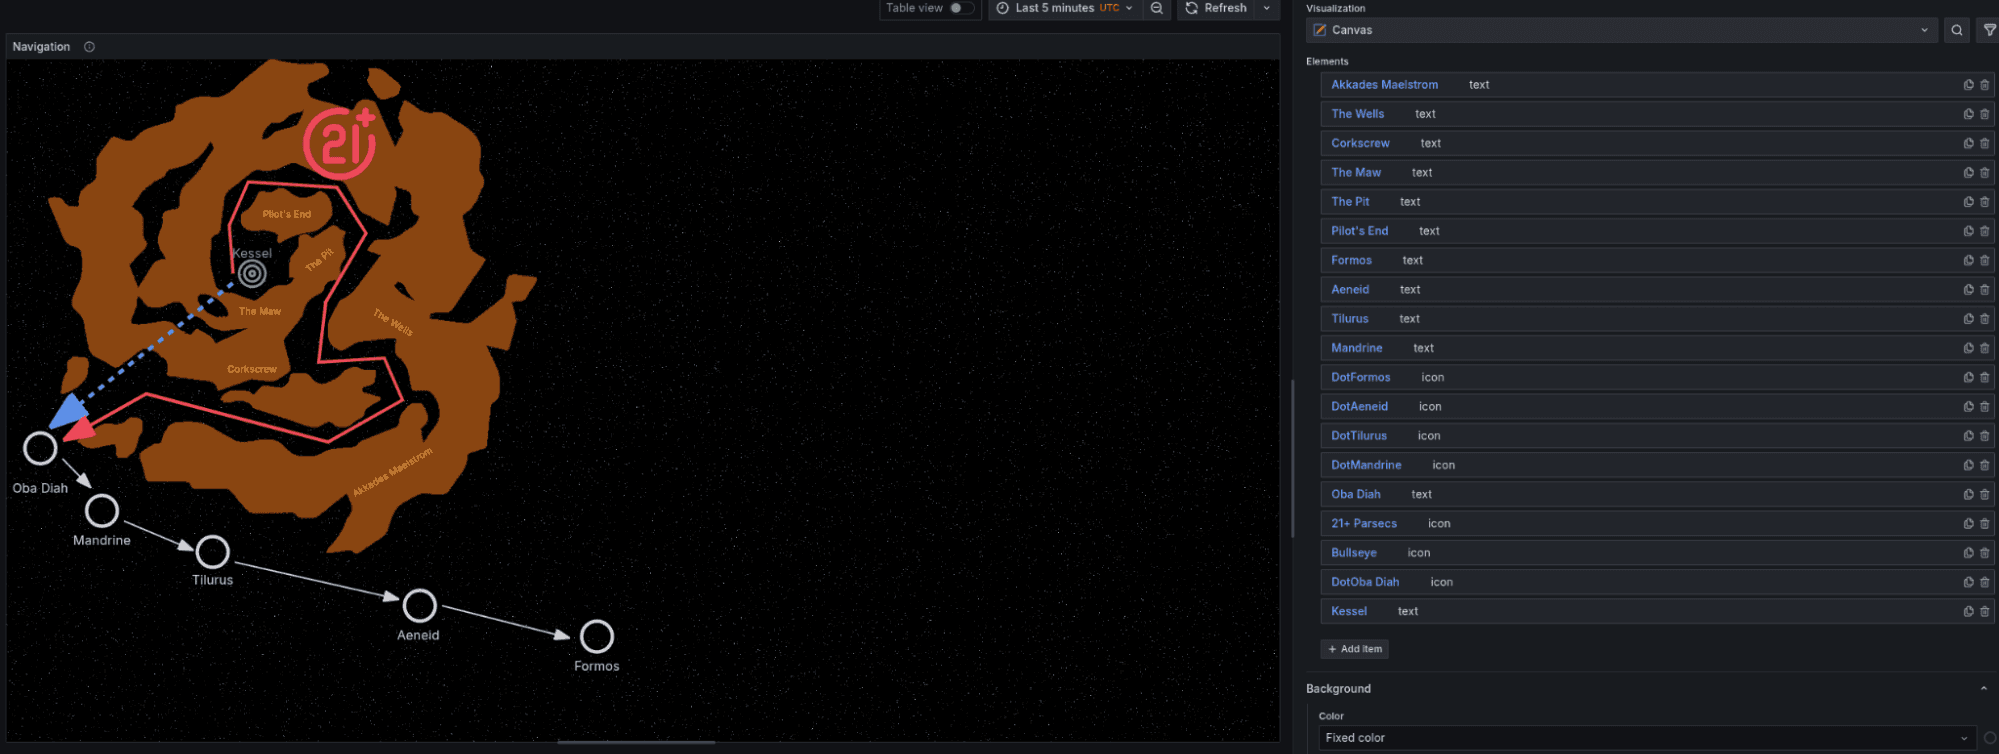This screenshot has width=1999, height=754.
Task: Toggle the Table view switch
Action: click(x=961, y=8)
